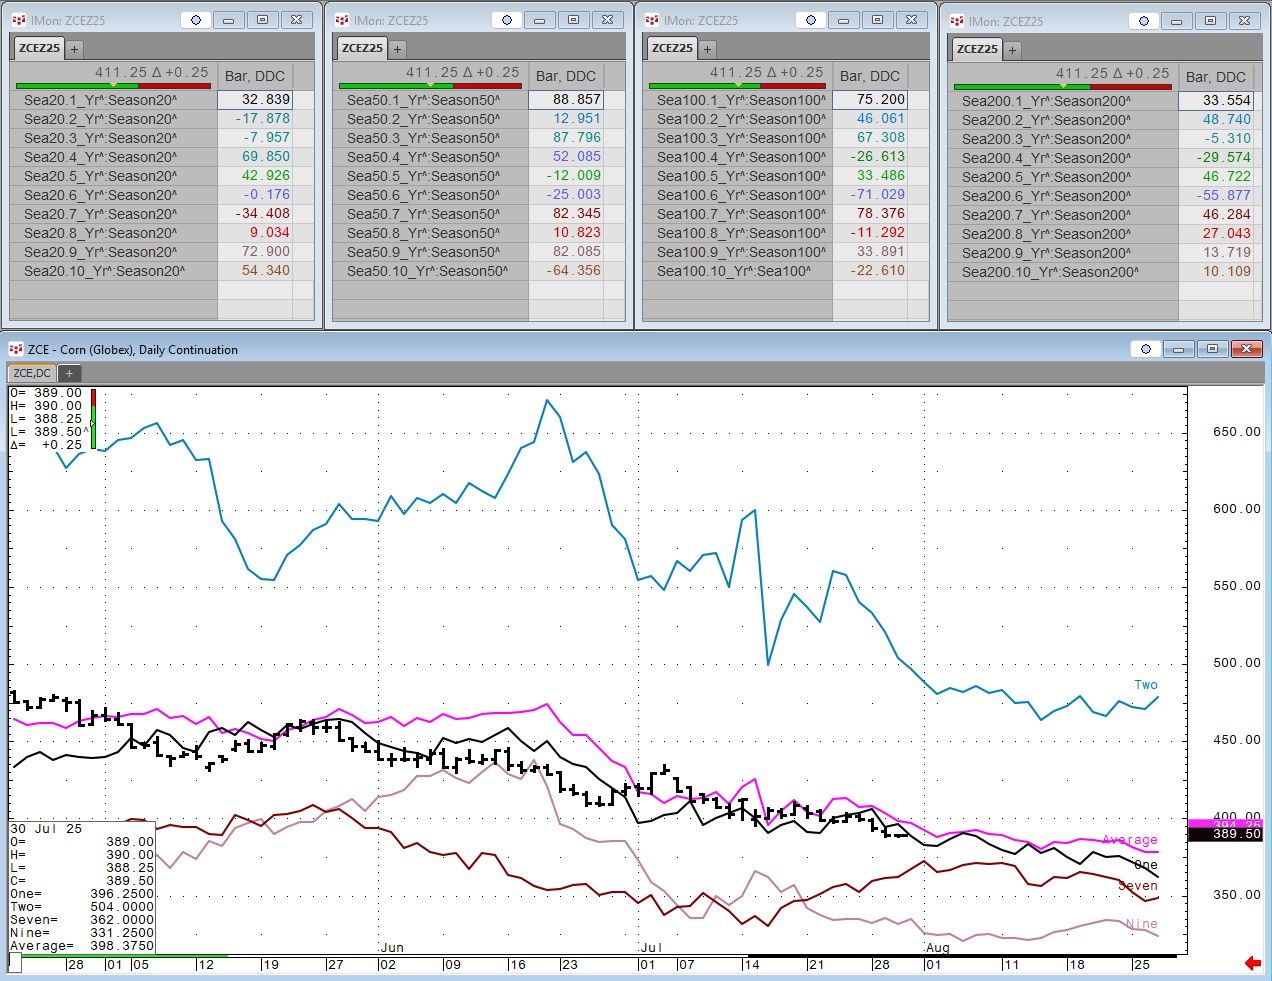
Task: Click the circle button in Corn chart title bar
Action: [1145, 349]
